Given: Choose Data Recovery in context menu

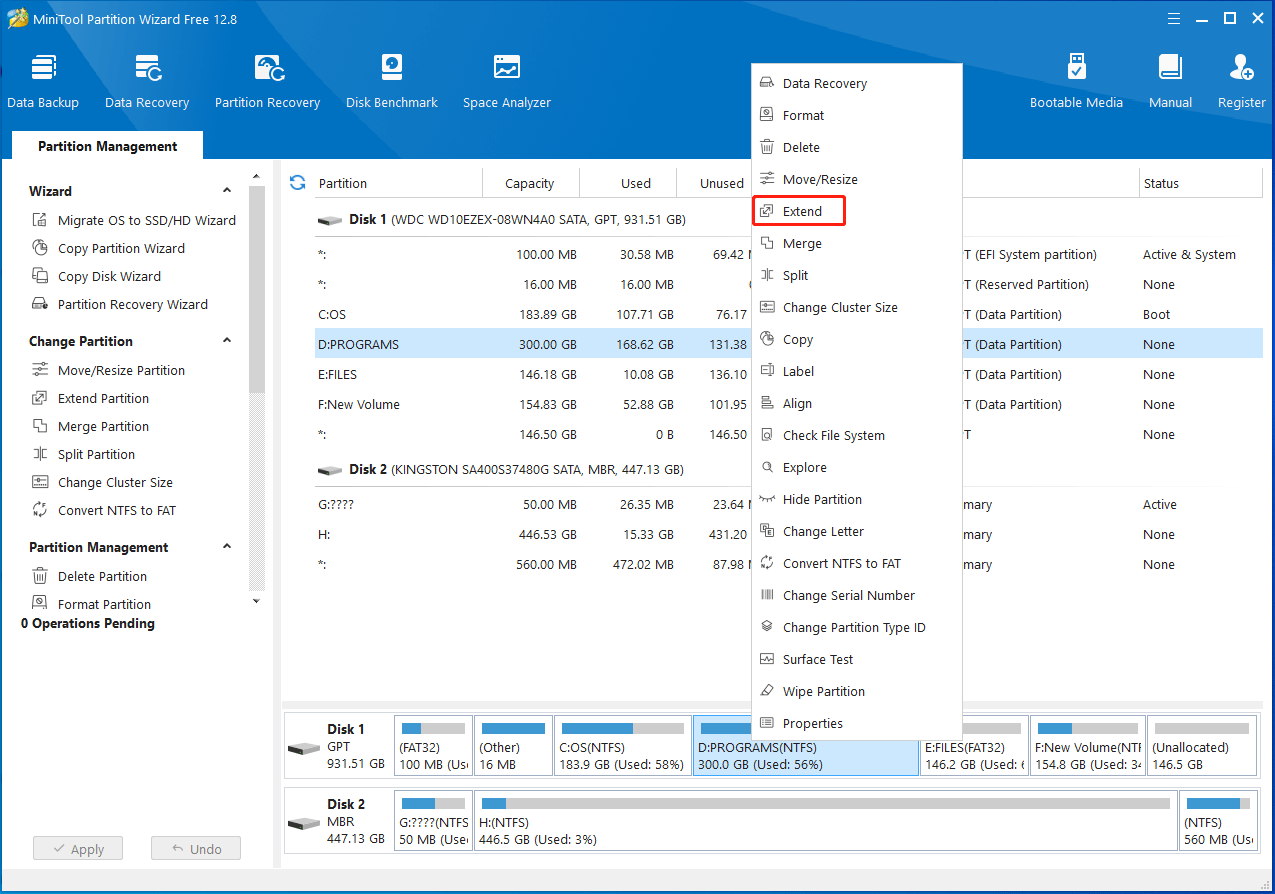Looking at the screenshot, I should coord(857,83).
